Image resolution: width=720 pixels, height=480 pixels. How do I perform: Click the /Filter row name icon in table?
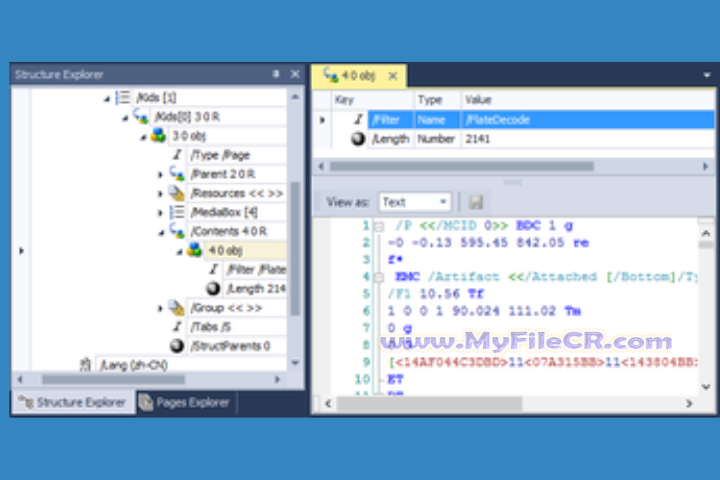[358, 119]
